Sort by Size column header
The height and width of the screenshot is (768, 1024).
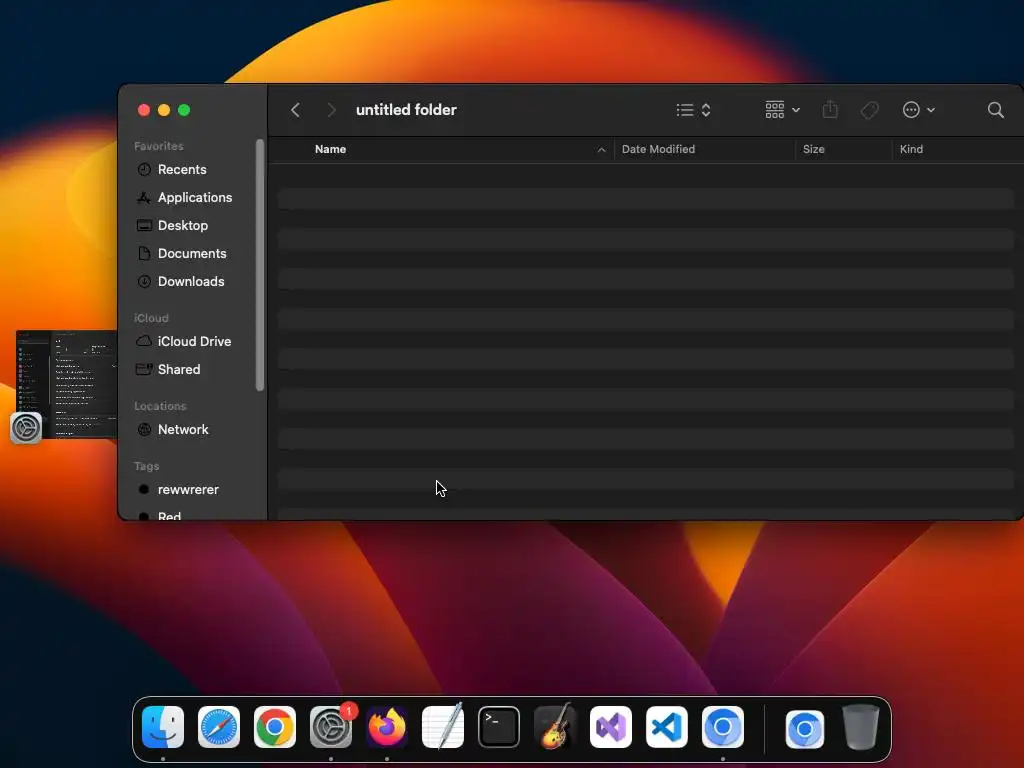click(814, 149)
